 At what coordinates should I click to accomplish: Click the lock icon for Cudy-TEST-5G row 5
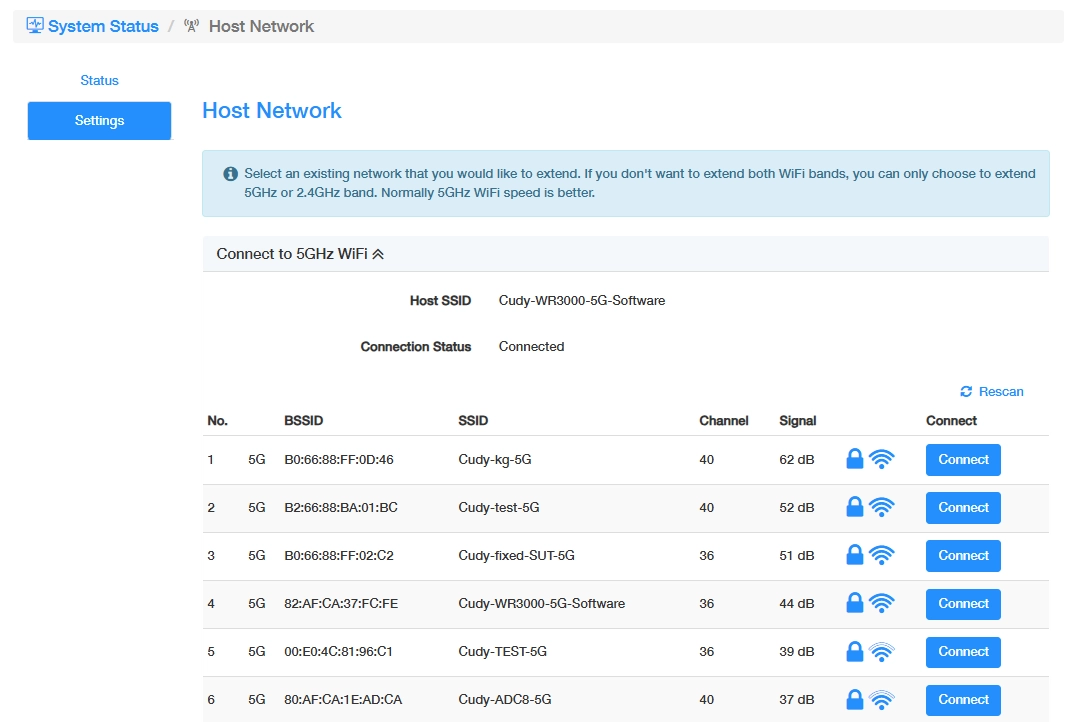pos(854,651)
